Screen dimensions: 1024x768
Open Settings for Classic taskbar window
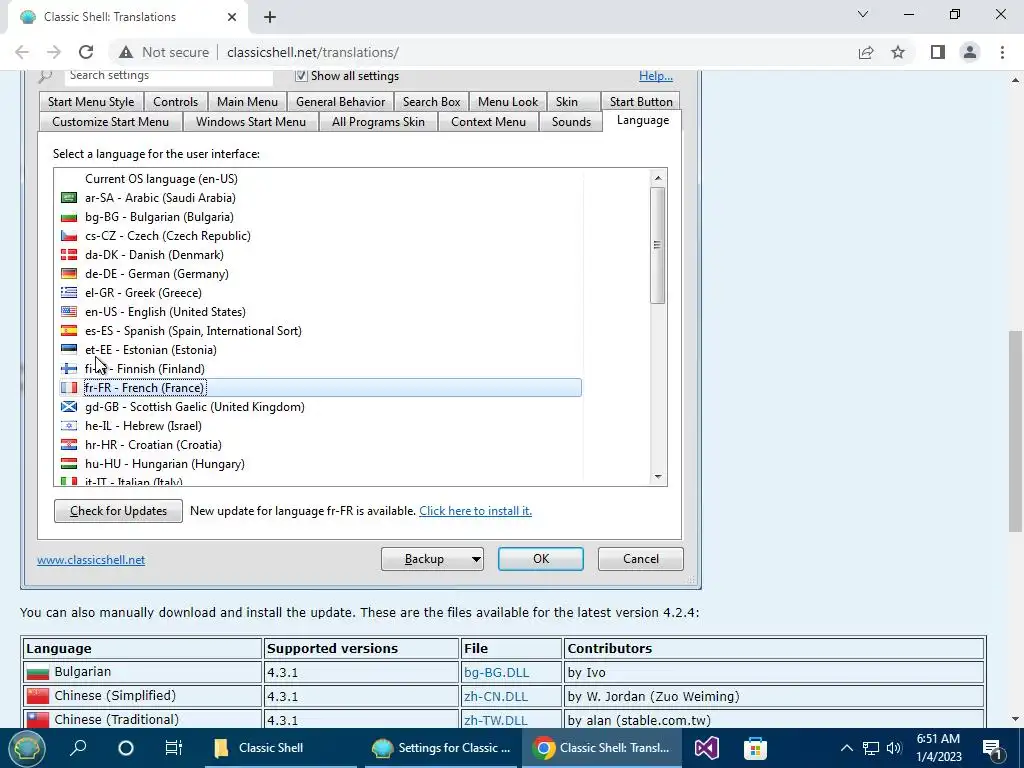441,748
